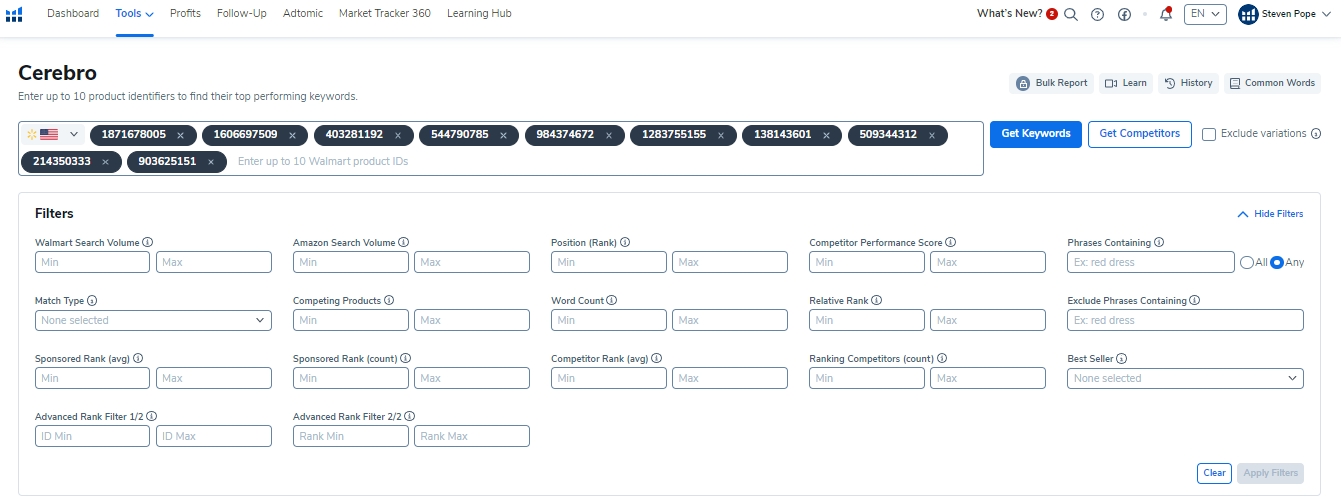Click info icon next to Relative Rank
Viewport: 1341px width, 500px height.
[877, 300]
